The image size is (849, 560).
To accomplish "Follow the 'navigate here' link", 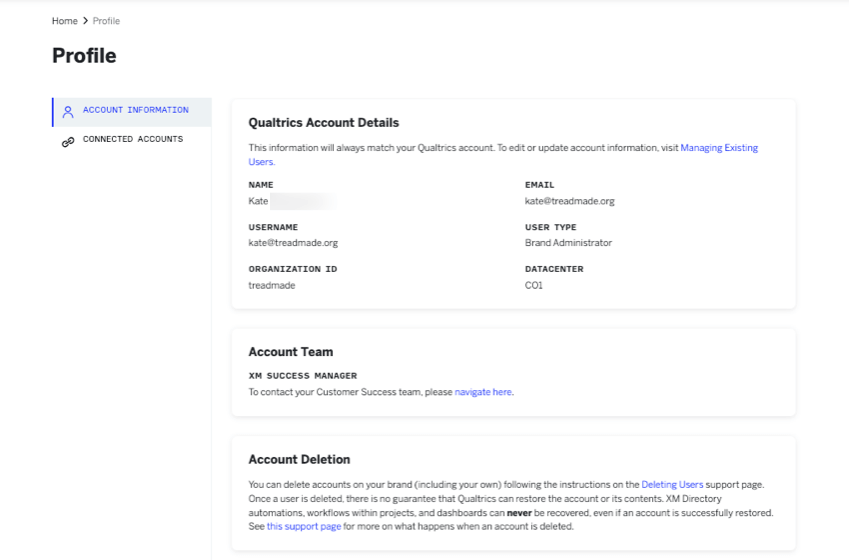I will (483, 392).
